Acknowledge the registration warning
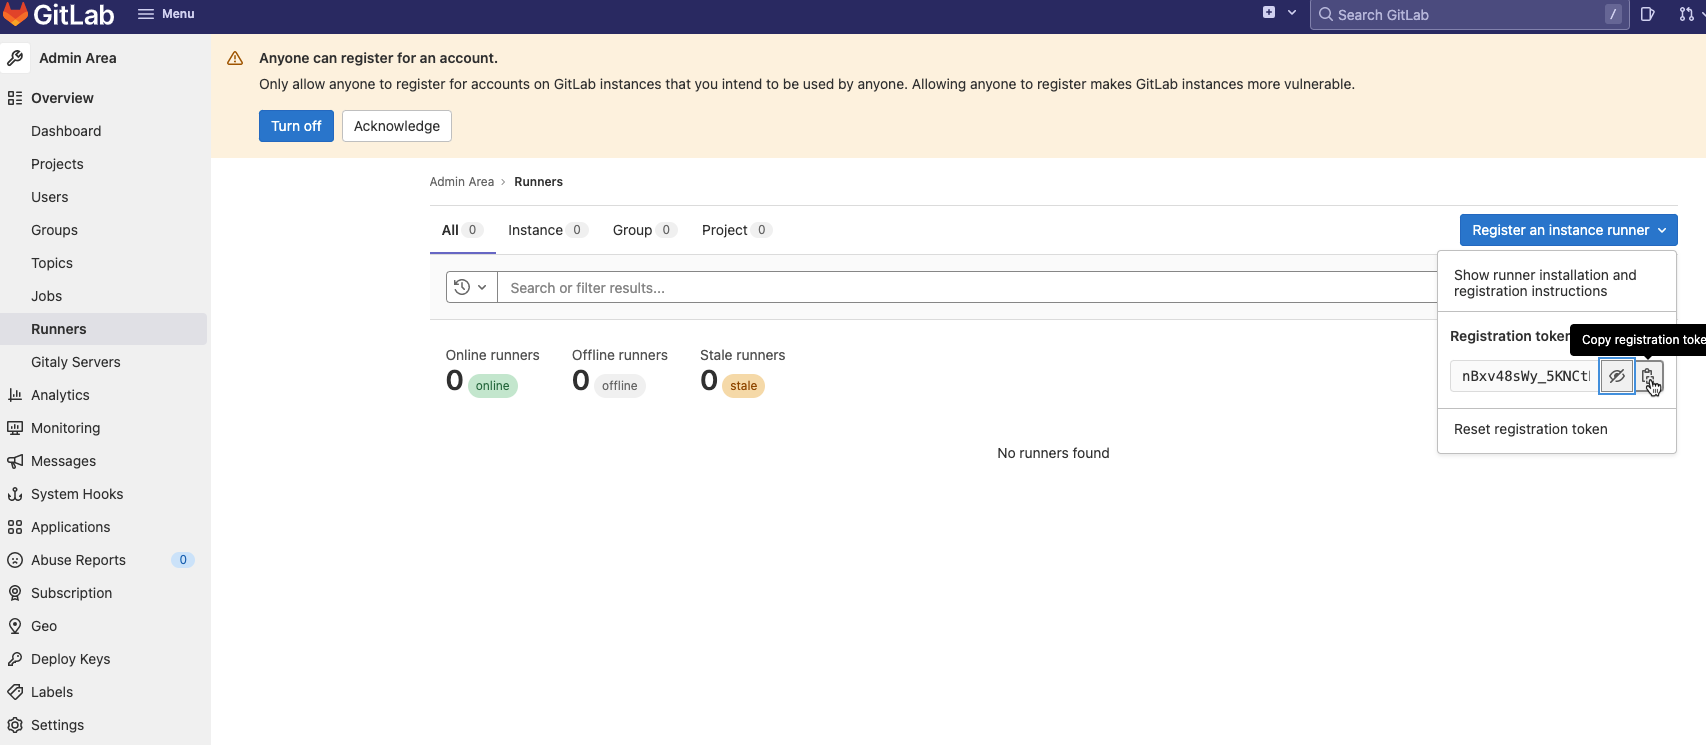Screen dimensions: 1706x745 tap(397, 126)
